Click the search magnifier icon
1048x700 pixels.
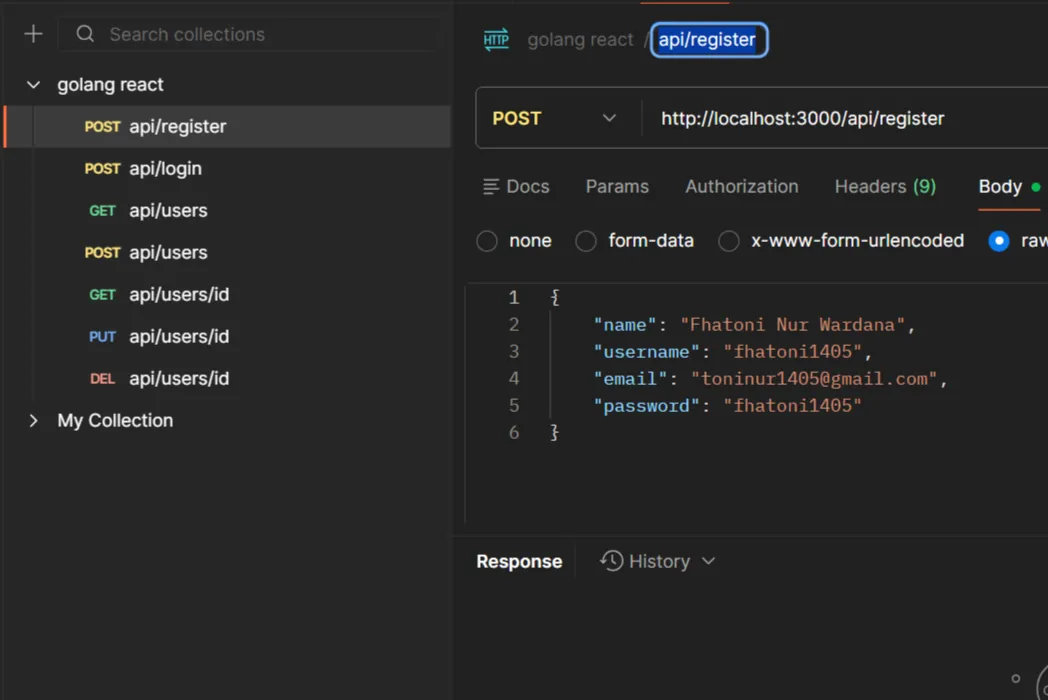(x=85, y=33)
